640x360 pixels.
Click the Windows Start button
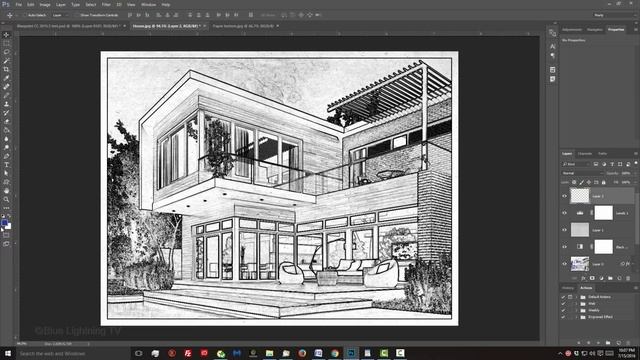click(x=8, y=353)
